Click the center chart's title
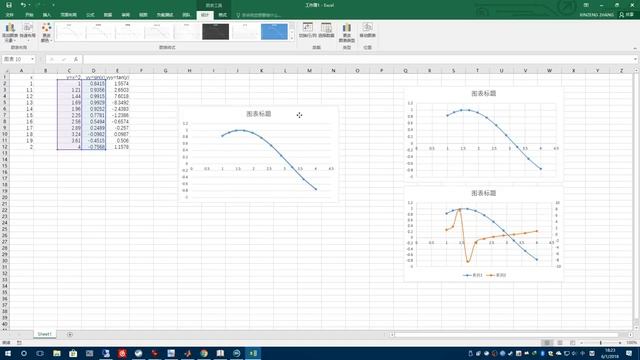 pyautogui.click(x=258, y=114)
